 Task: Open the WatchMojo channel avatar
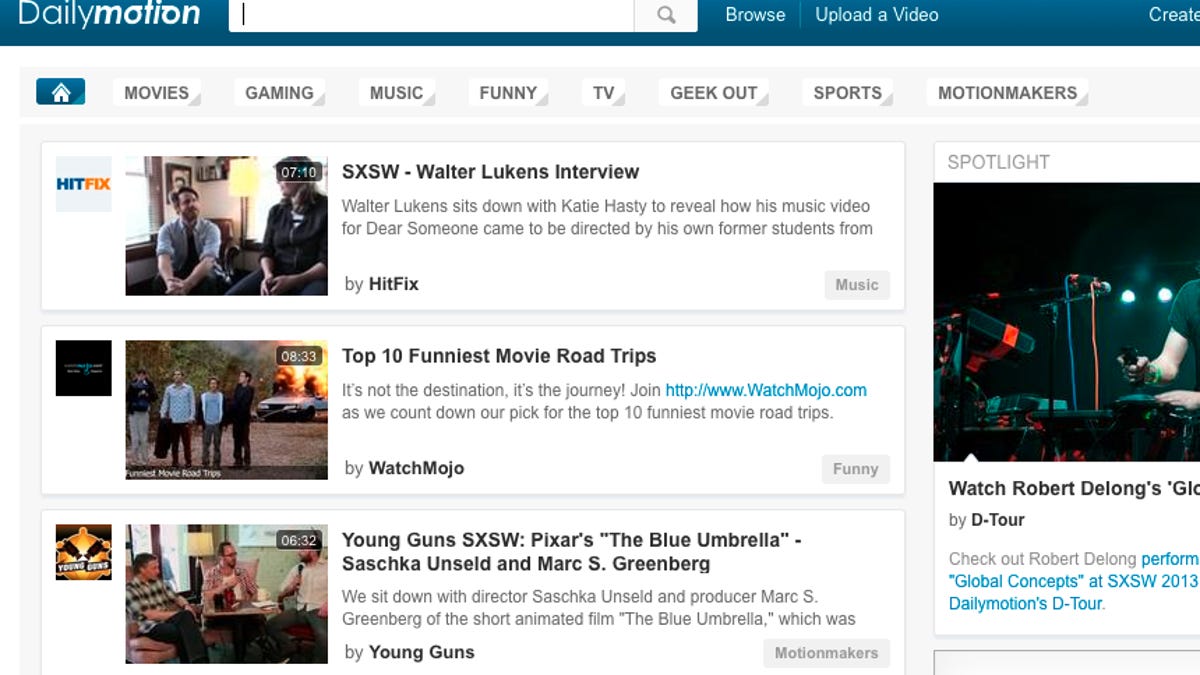(83, 368)
